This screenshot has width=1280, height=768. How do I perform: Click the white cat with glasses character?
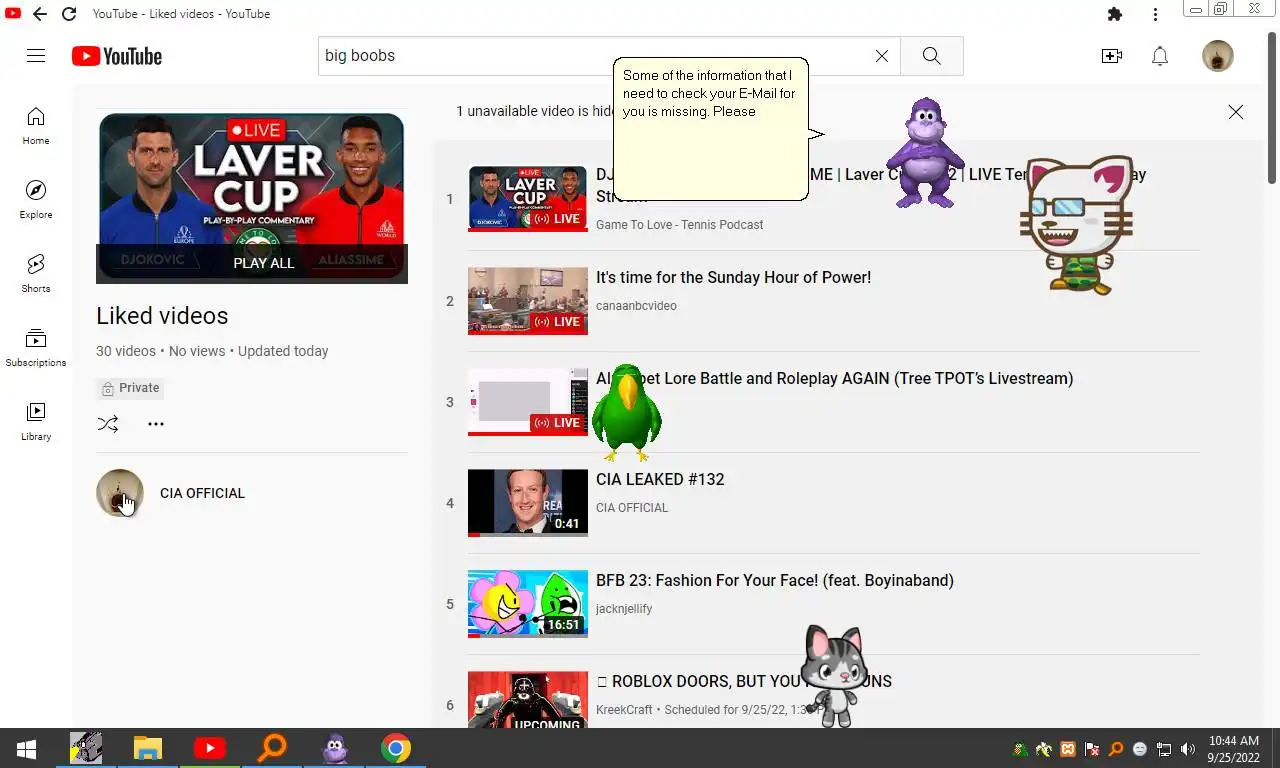click(x=1076, y=225)
